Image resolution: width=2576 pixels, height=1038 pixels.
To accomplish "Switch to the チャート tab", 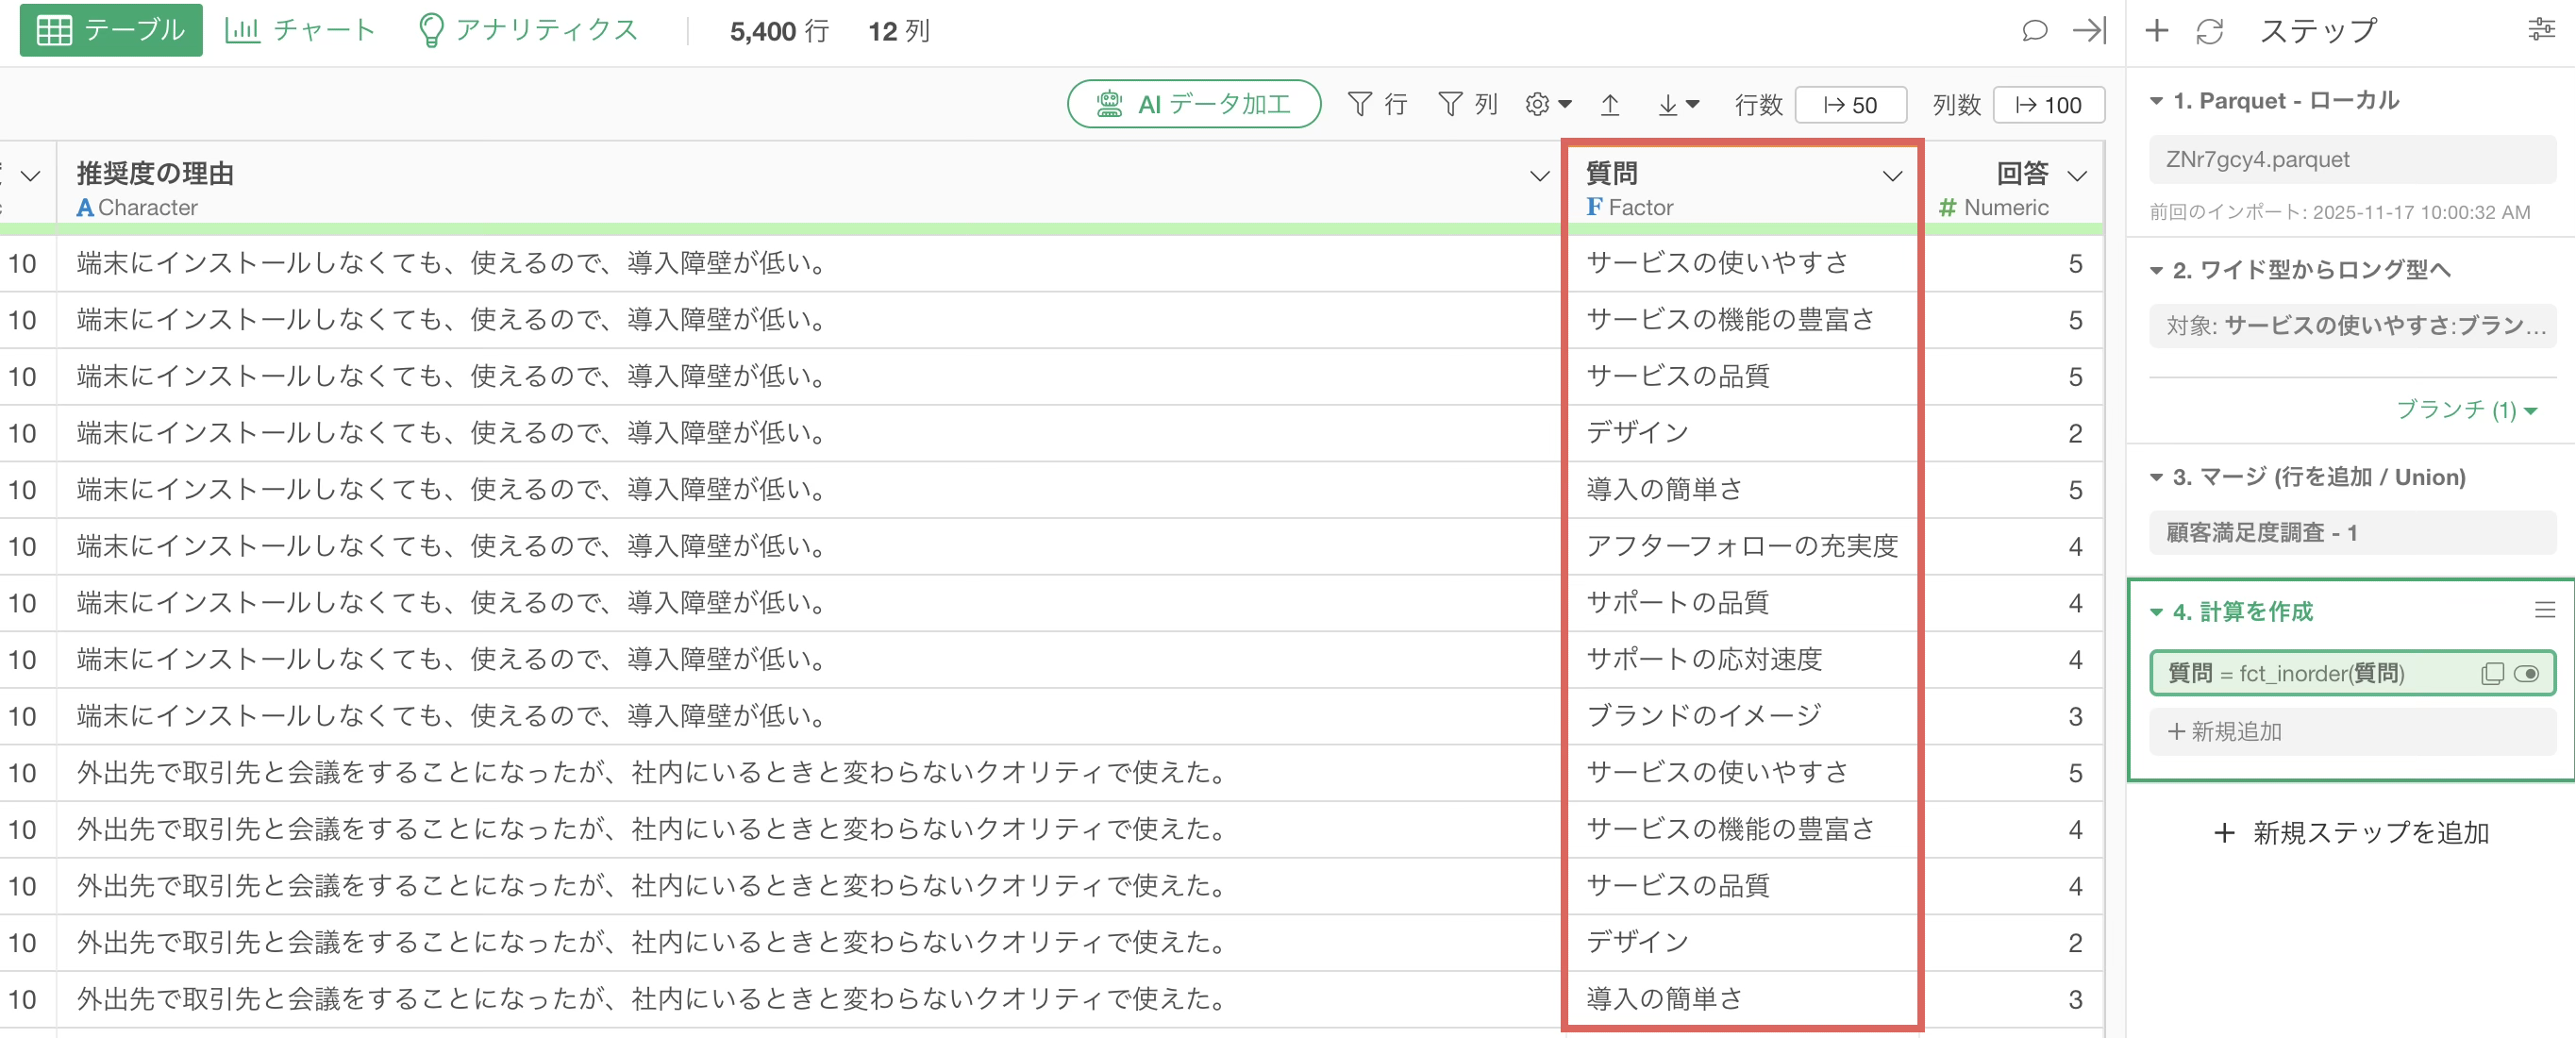I will tap(300, 30).
